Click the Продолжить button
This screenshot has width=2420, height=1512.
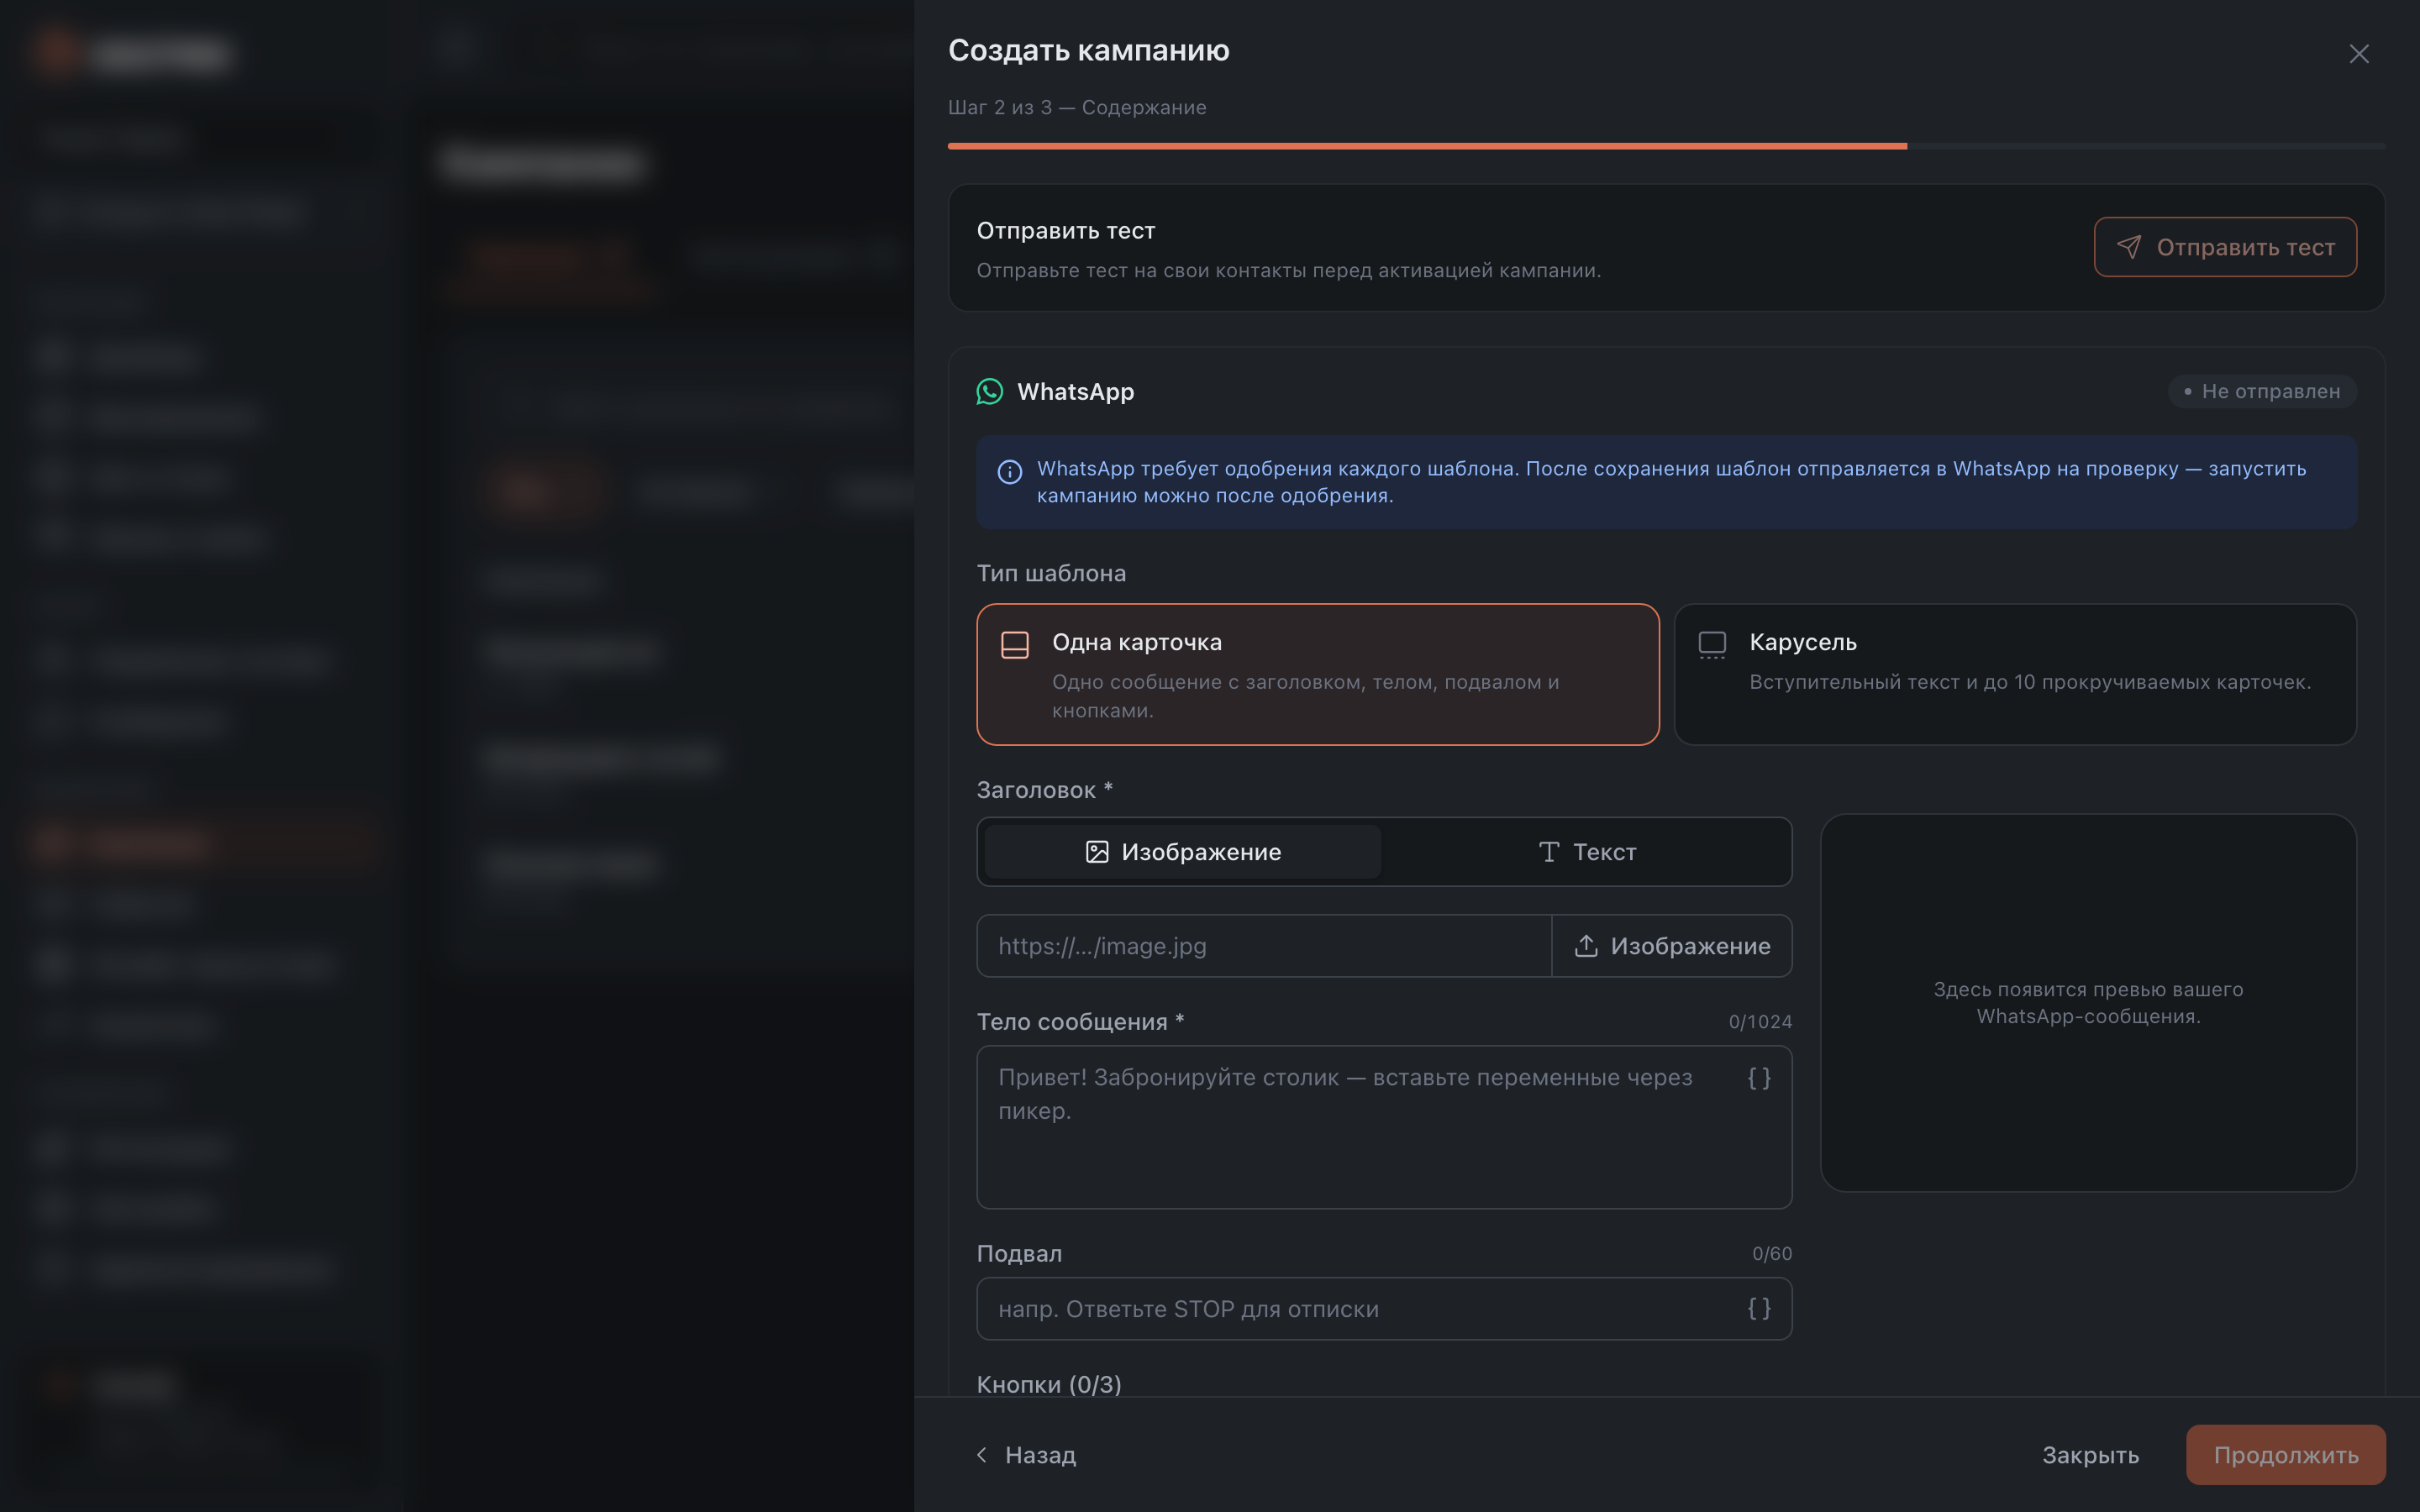click(2286, 1454)
